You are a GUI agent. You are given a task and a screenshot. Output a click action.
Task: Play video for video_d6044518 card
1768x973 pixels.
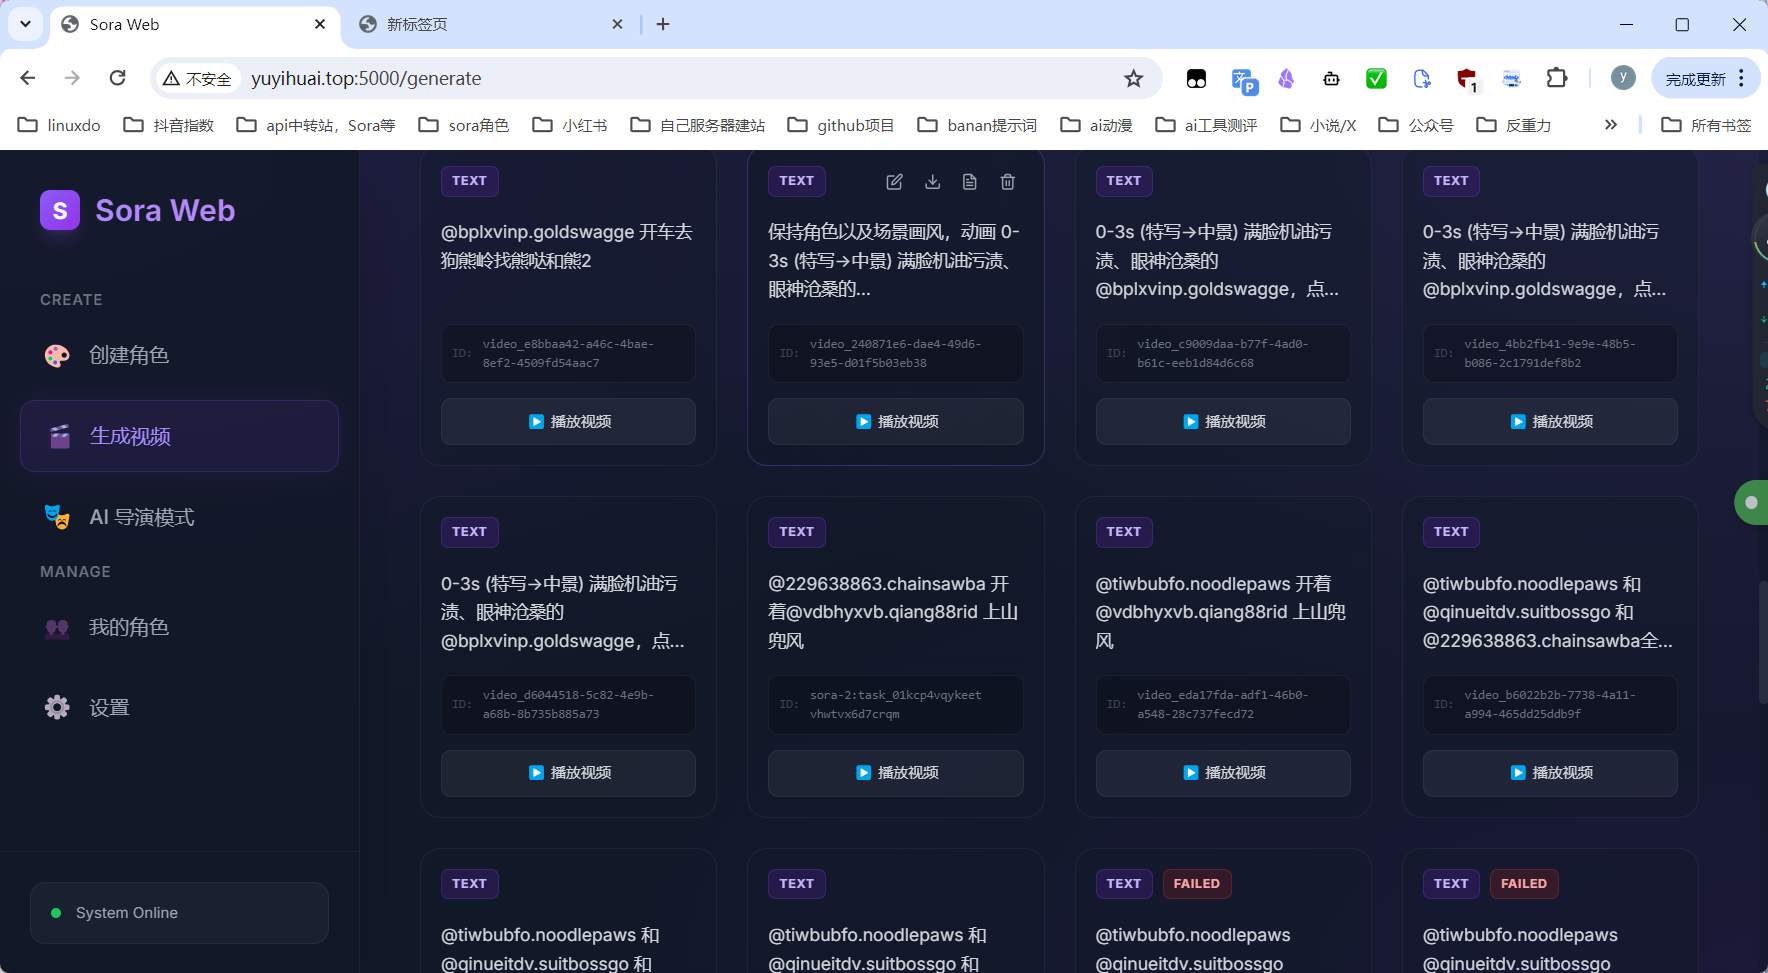pyautogui.click(x=568, y=773)
